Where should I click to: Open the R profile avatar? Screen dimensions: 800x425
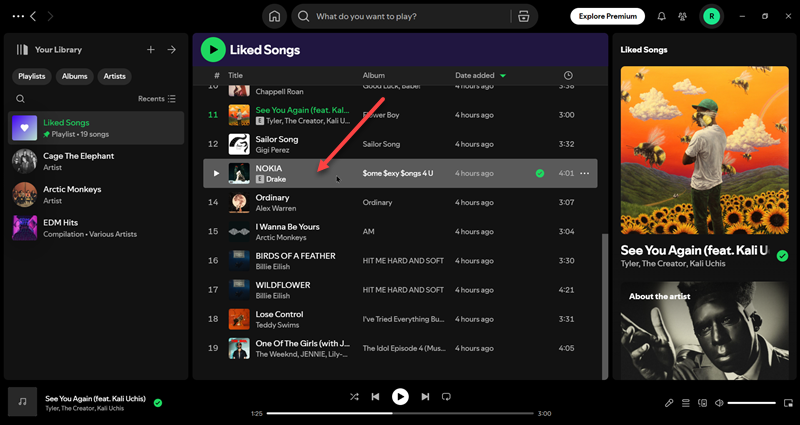point(711,16)
